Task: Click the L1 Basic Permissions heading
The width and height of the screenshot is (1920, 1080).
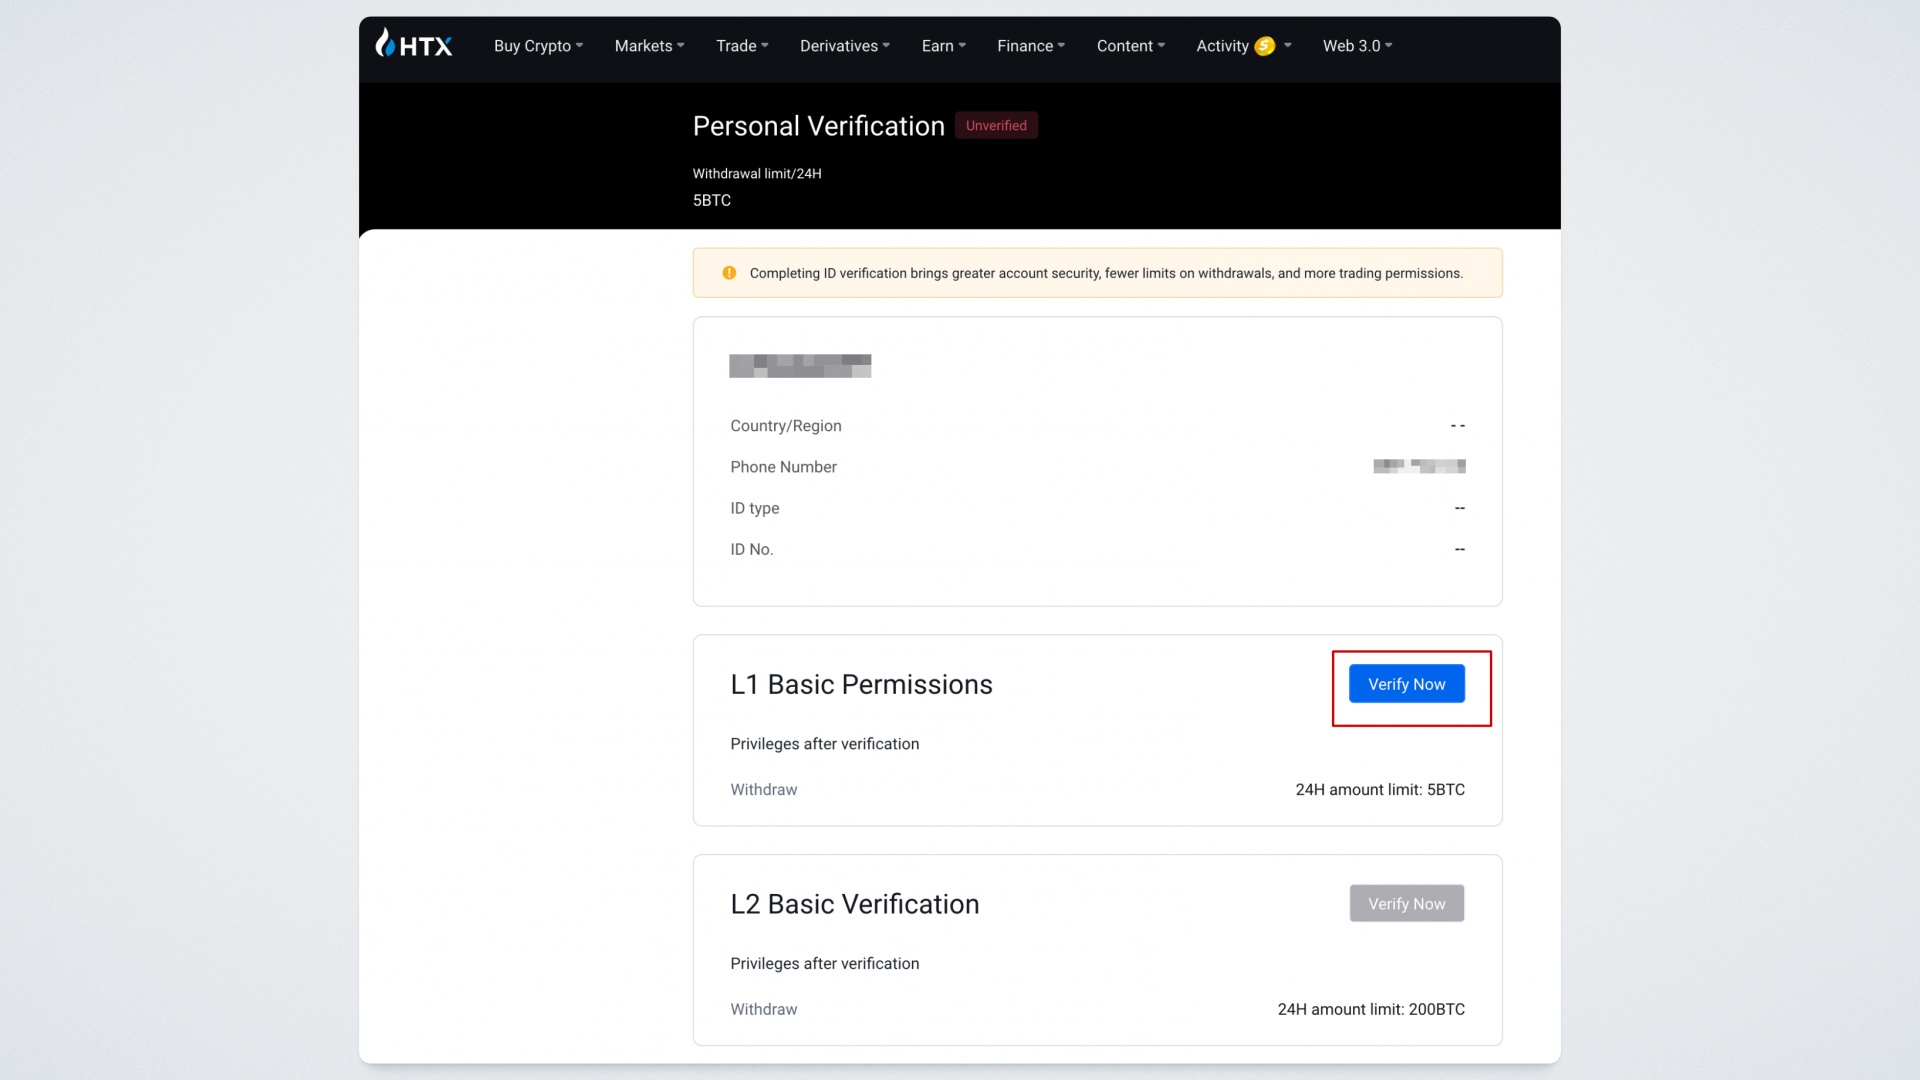Action: coord(861,685)
